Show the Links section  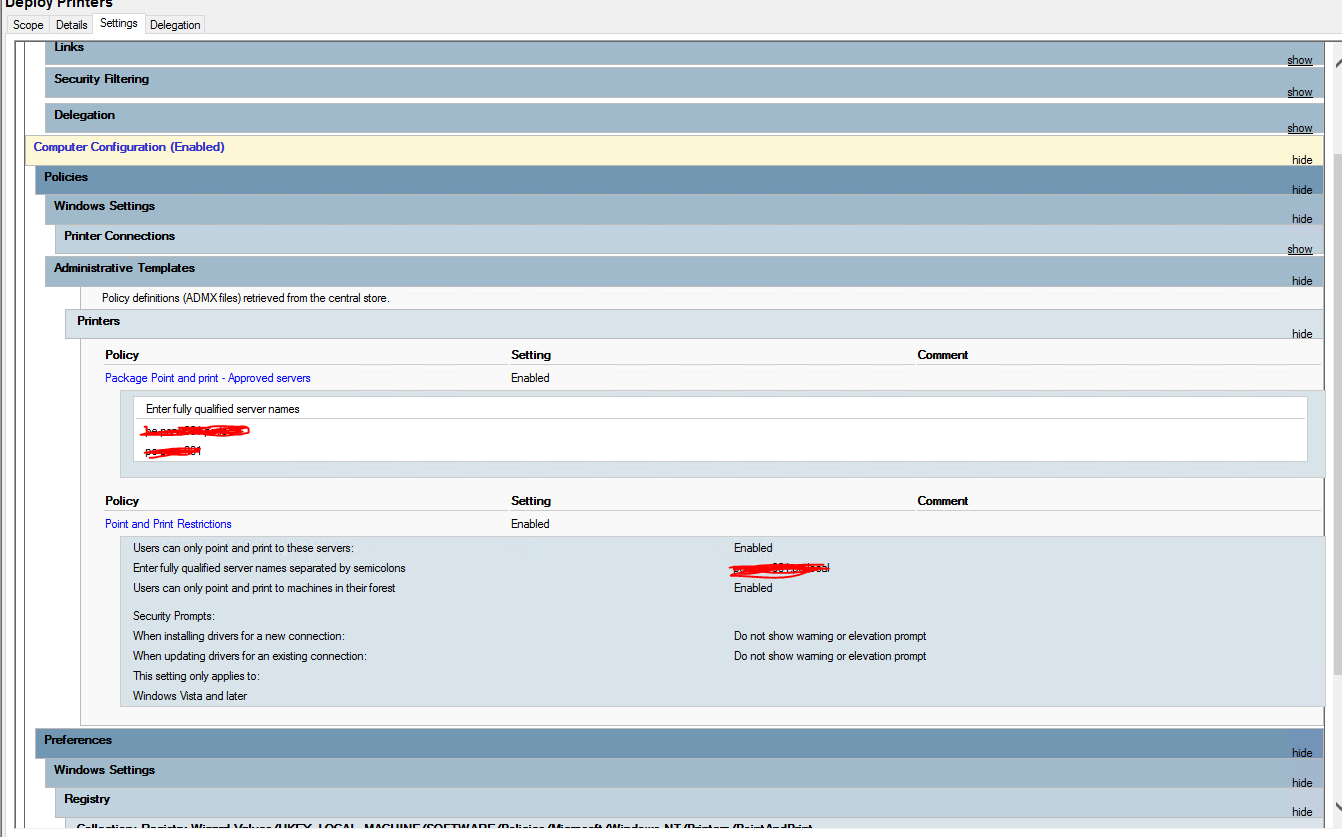[x=1299, y=60]
